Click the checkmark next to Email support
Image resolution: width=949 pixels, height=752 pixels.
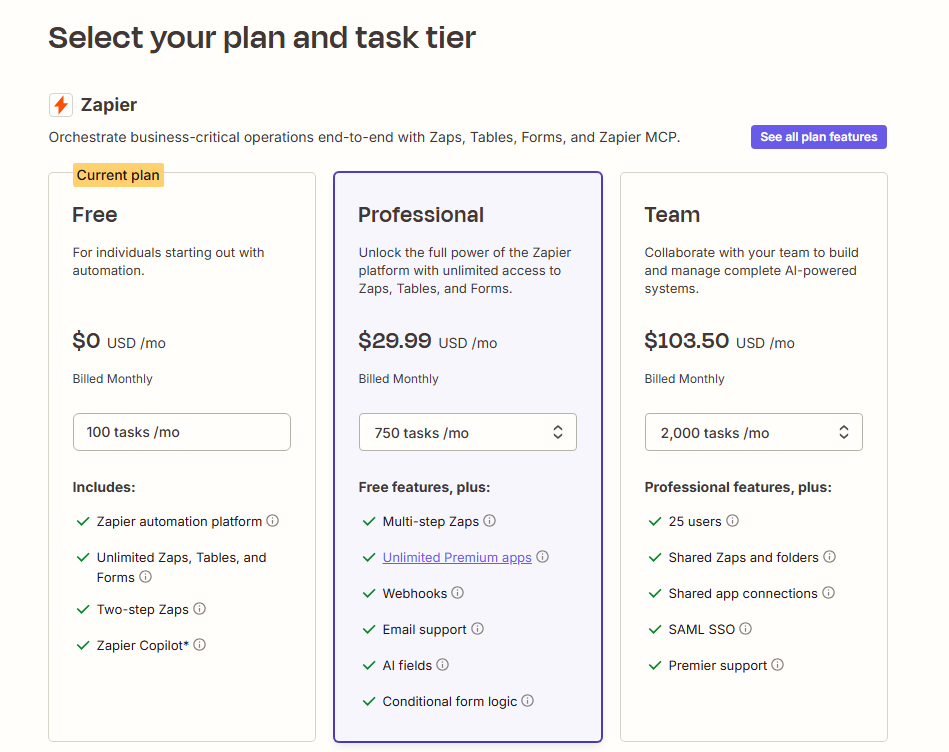pos(369,629)
